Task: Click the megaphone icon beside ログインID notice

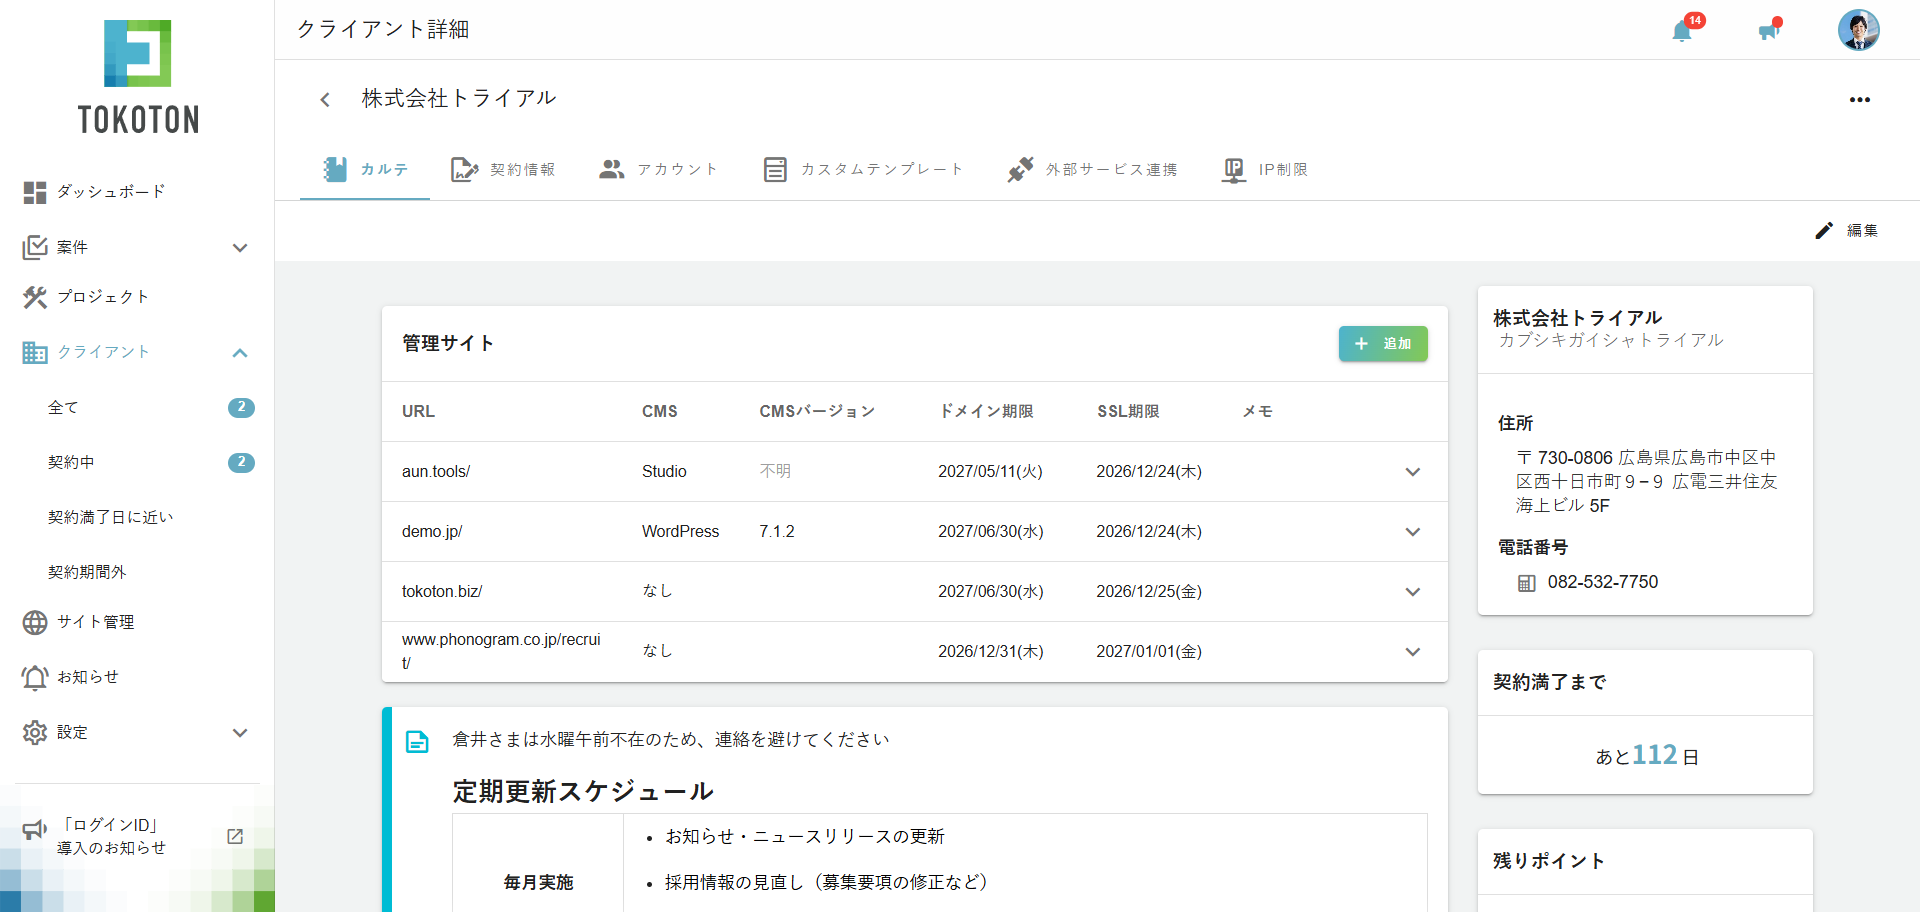Action: coord(35,829)
